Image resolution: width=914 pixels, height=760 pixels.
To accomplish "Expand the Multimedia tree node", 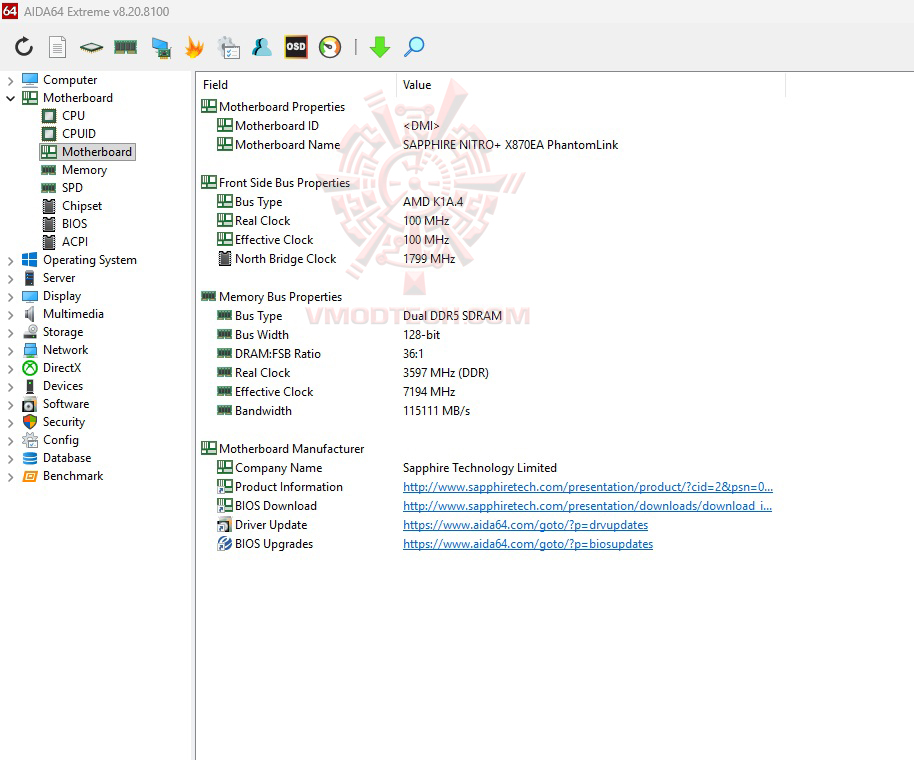I will coord(10,315).
